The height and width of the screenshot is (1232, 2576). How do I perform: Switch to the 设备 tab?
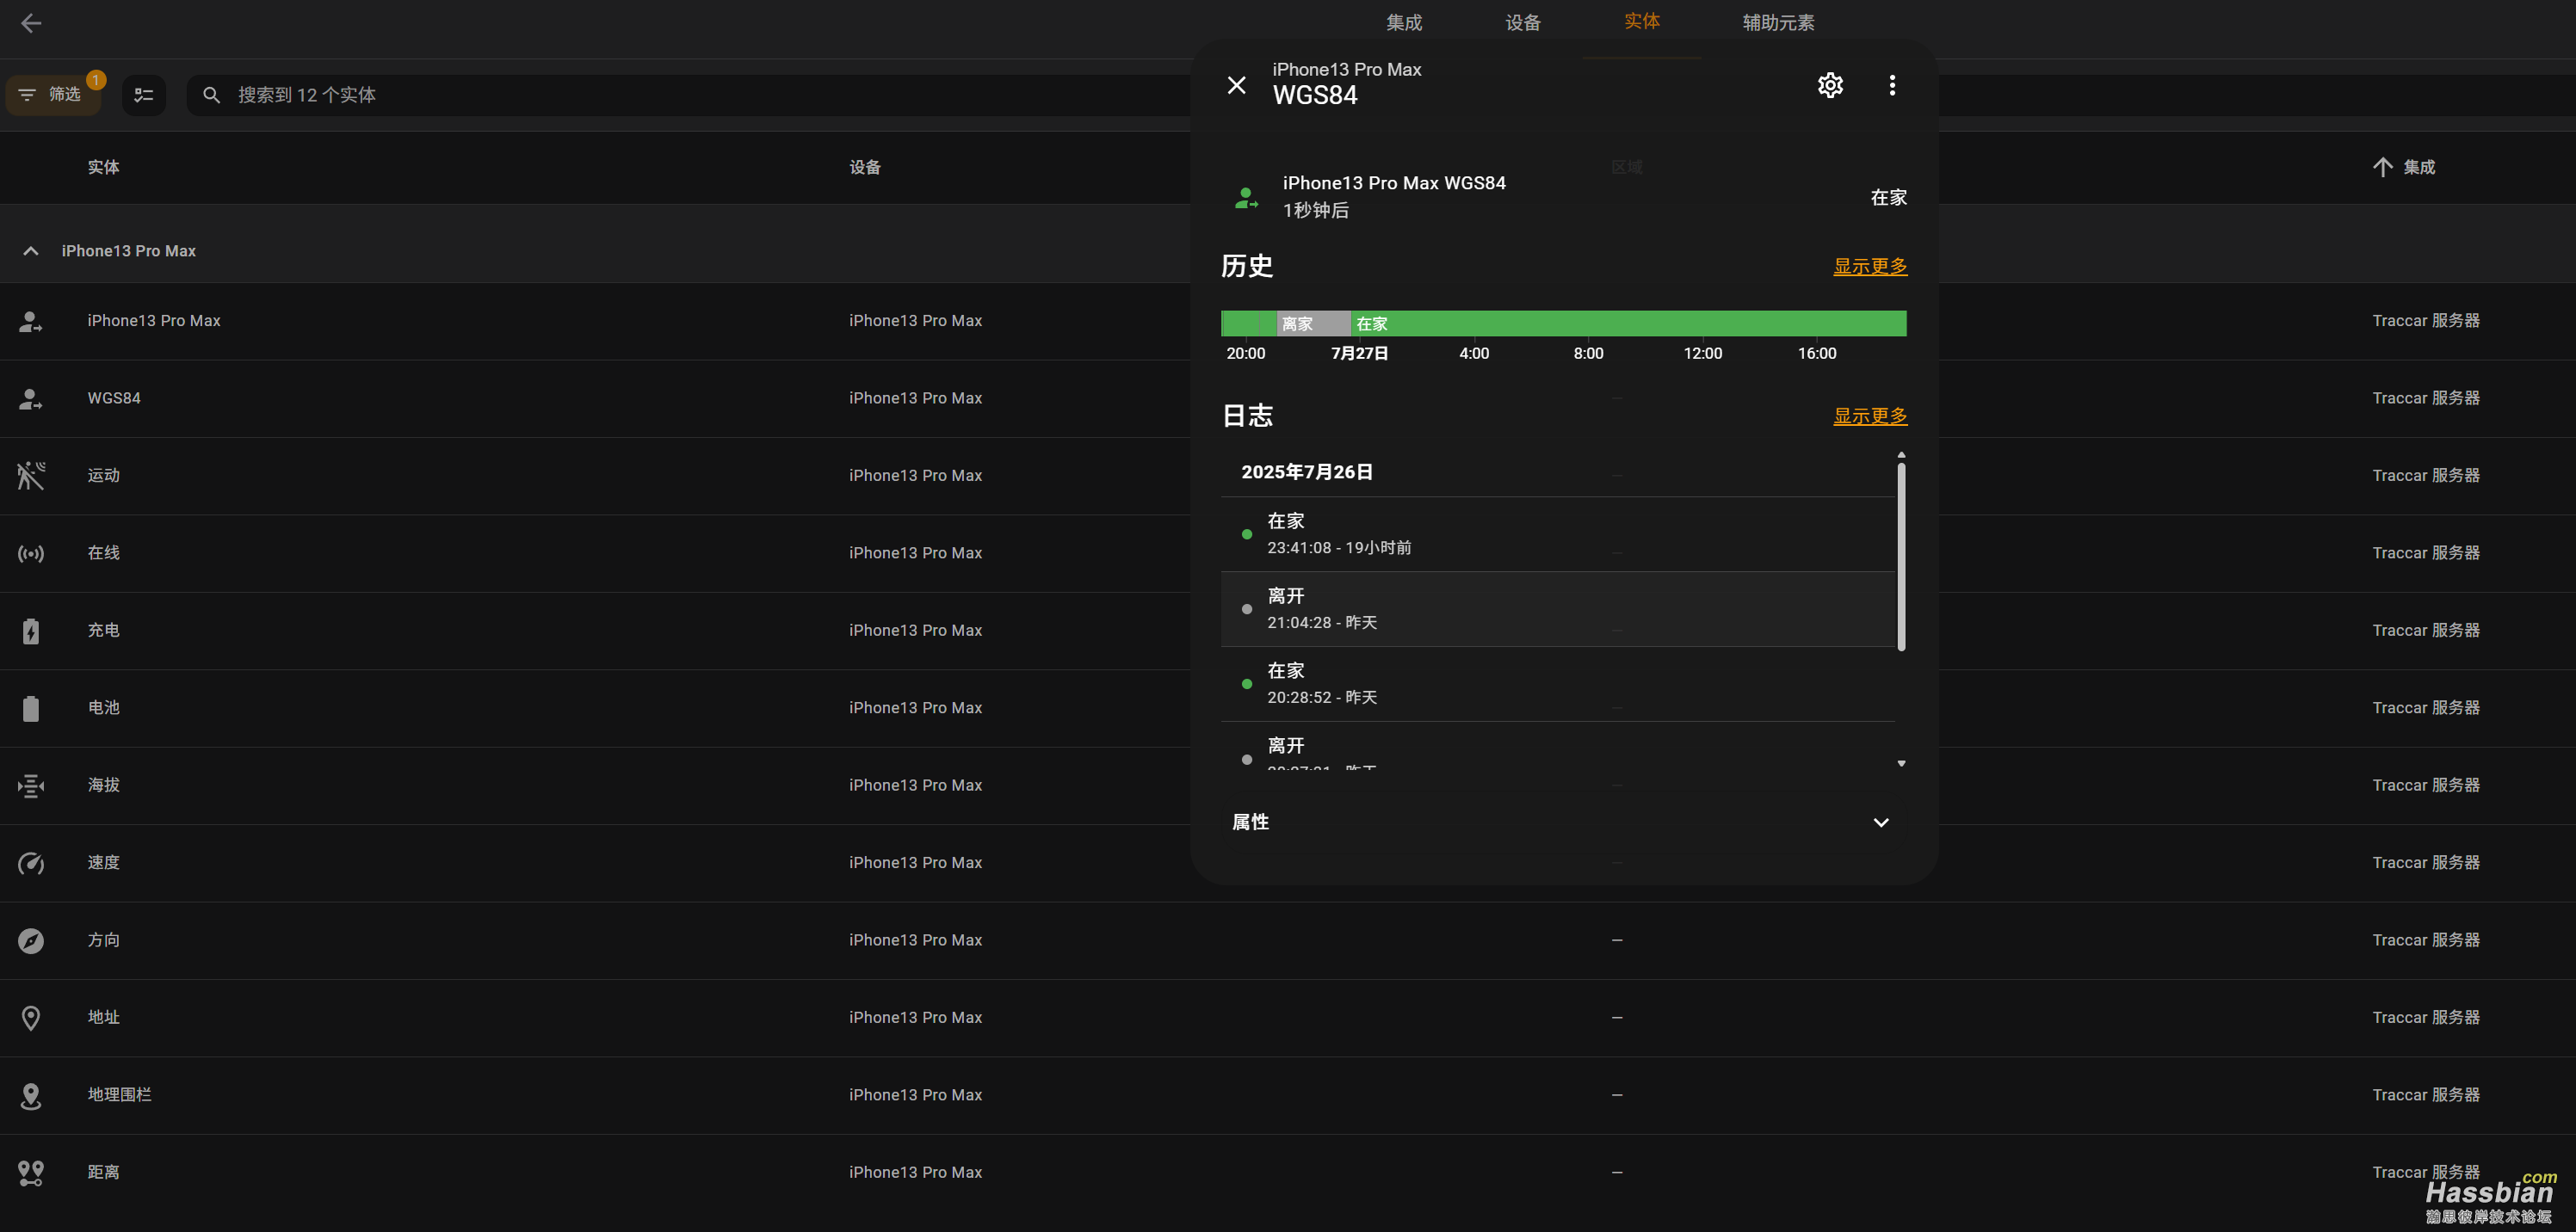(x=1523, y=23)
